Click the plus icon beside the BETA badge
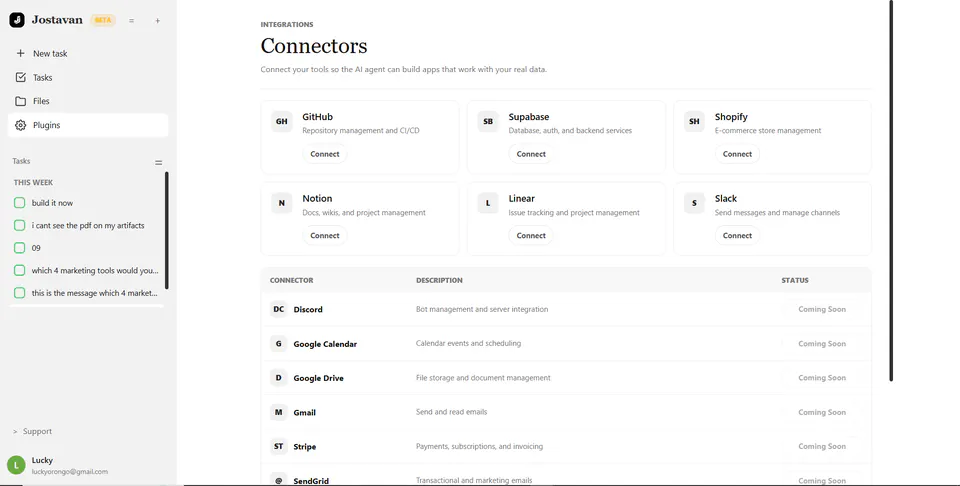 click(x=157, y=21)
